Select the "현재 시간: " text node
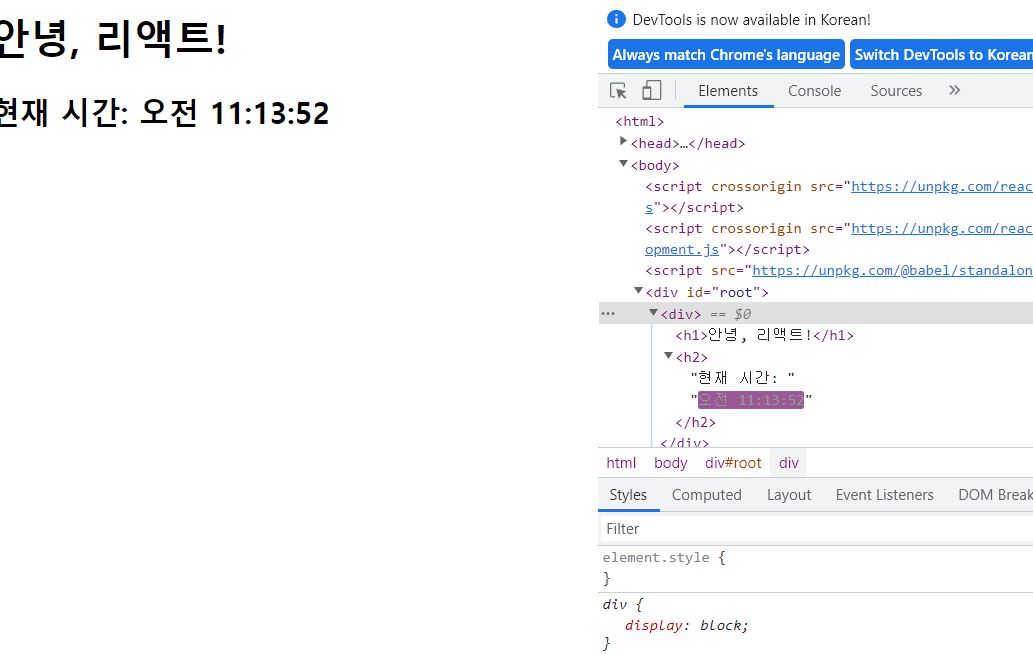 (x=742, y=377)
